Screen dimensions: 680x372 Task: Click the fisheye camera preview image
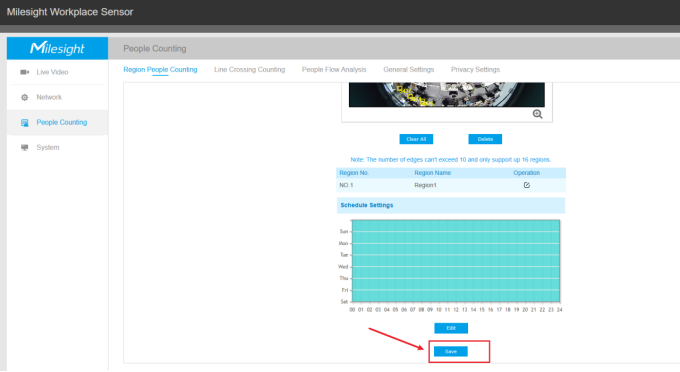pos(447,95)
